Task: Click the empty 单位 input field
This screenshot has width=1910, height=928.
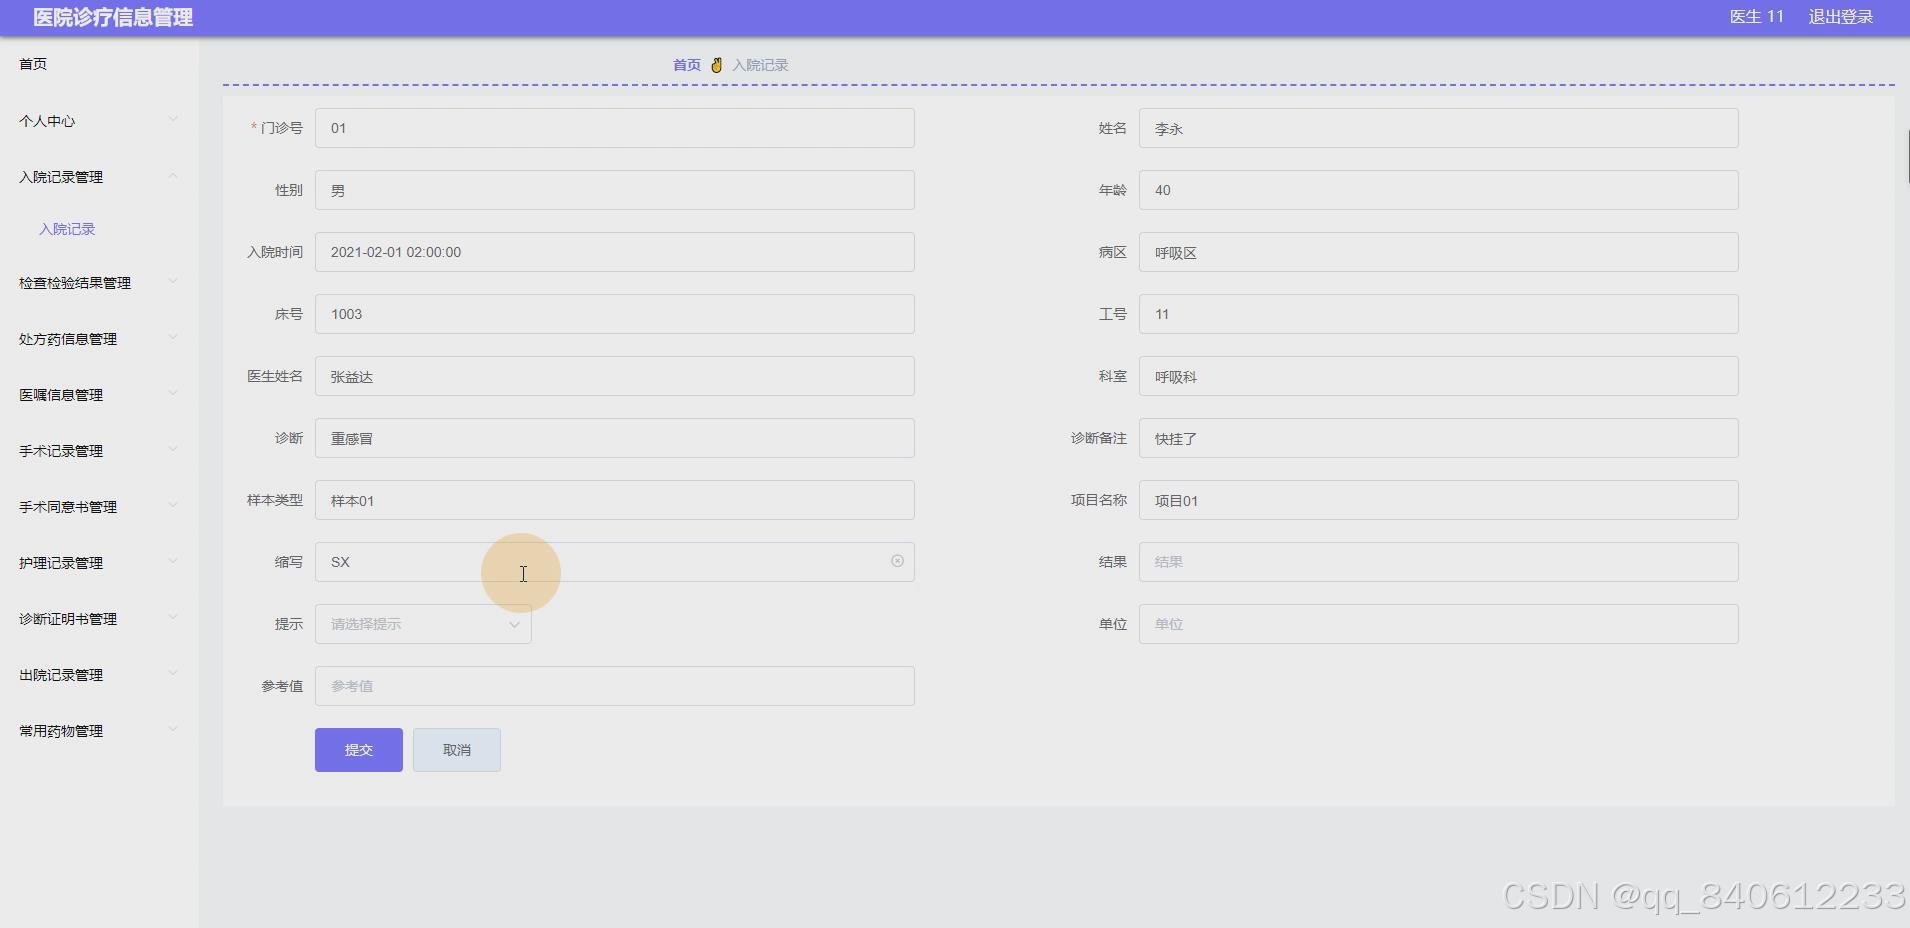Action: pyautogui.click(x=1439, y=624)
